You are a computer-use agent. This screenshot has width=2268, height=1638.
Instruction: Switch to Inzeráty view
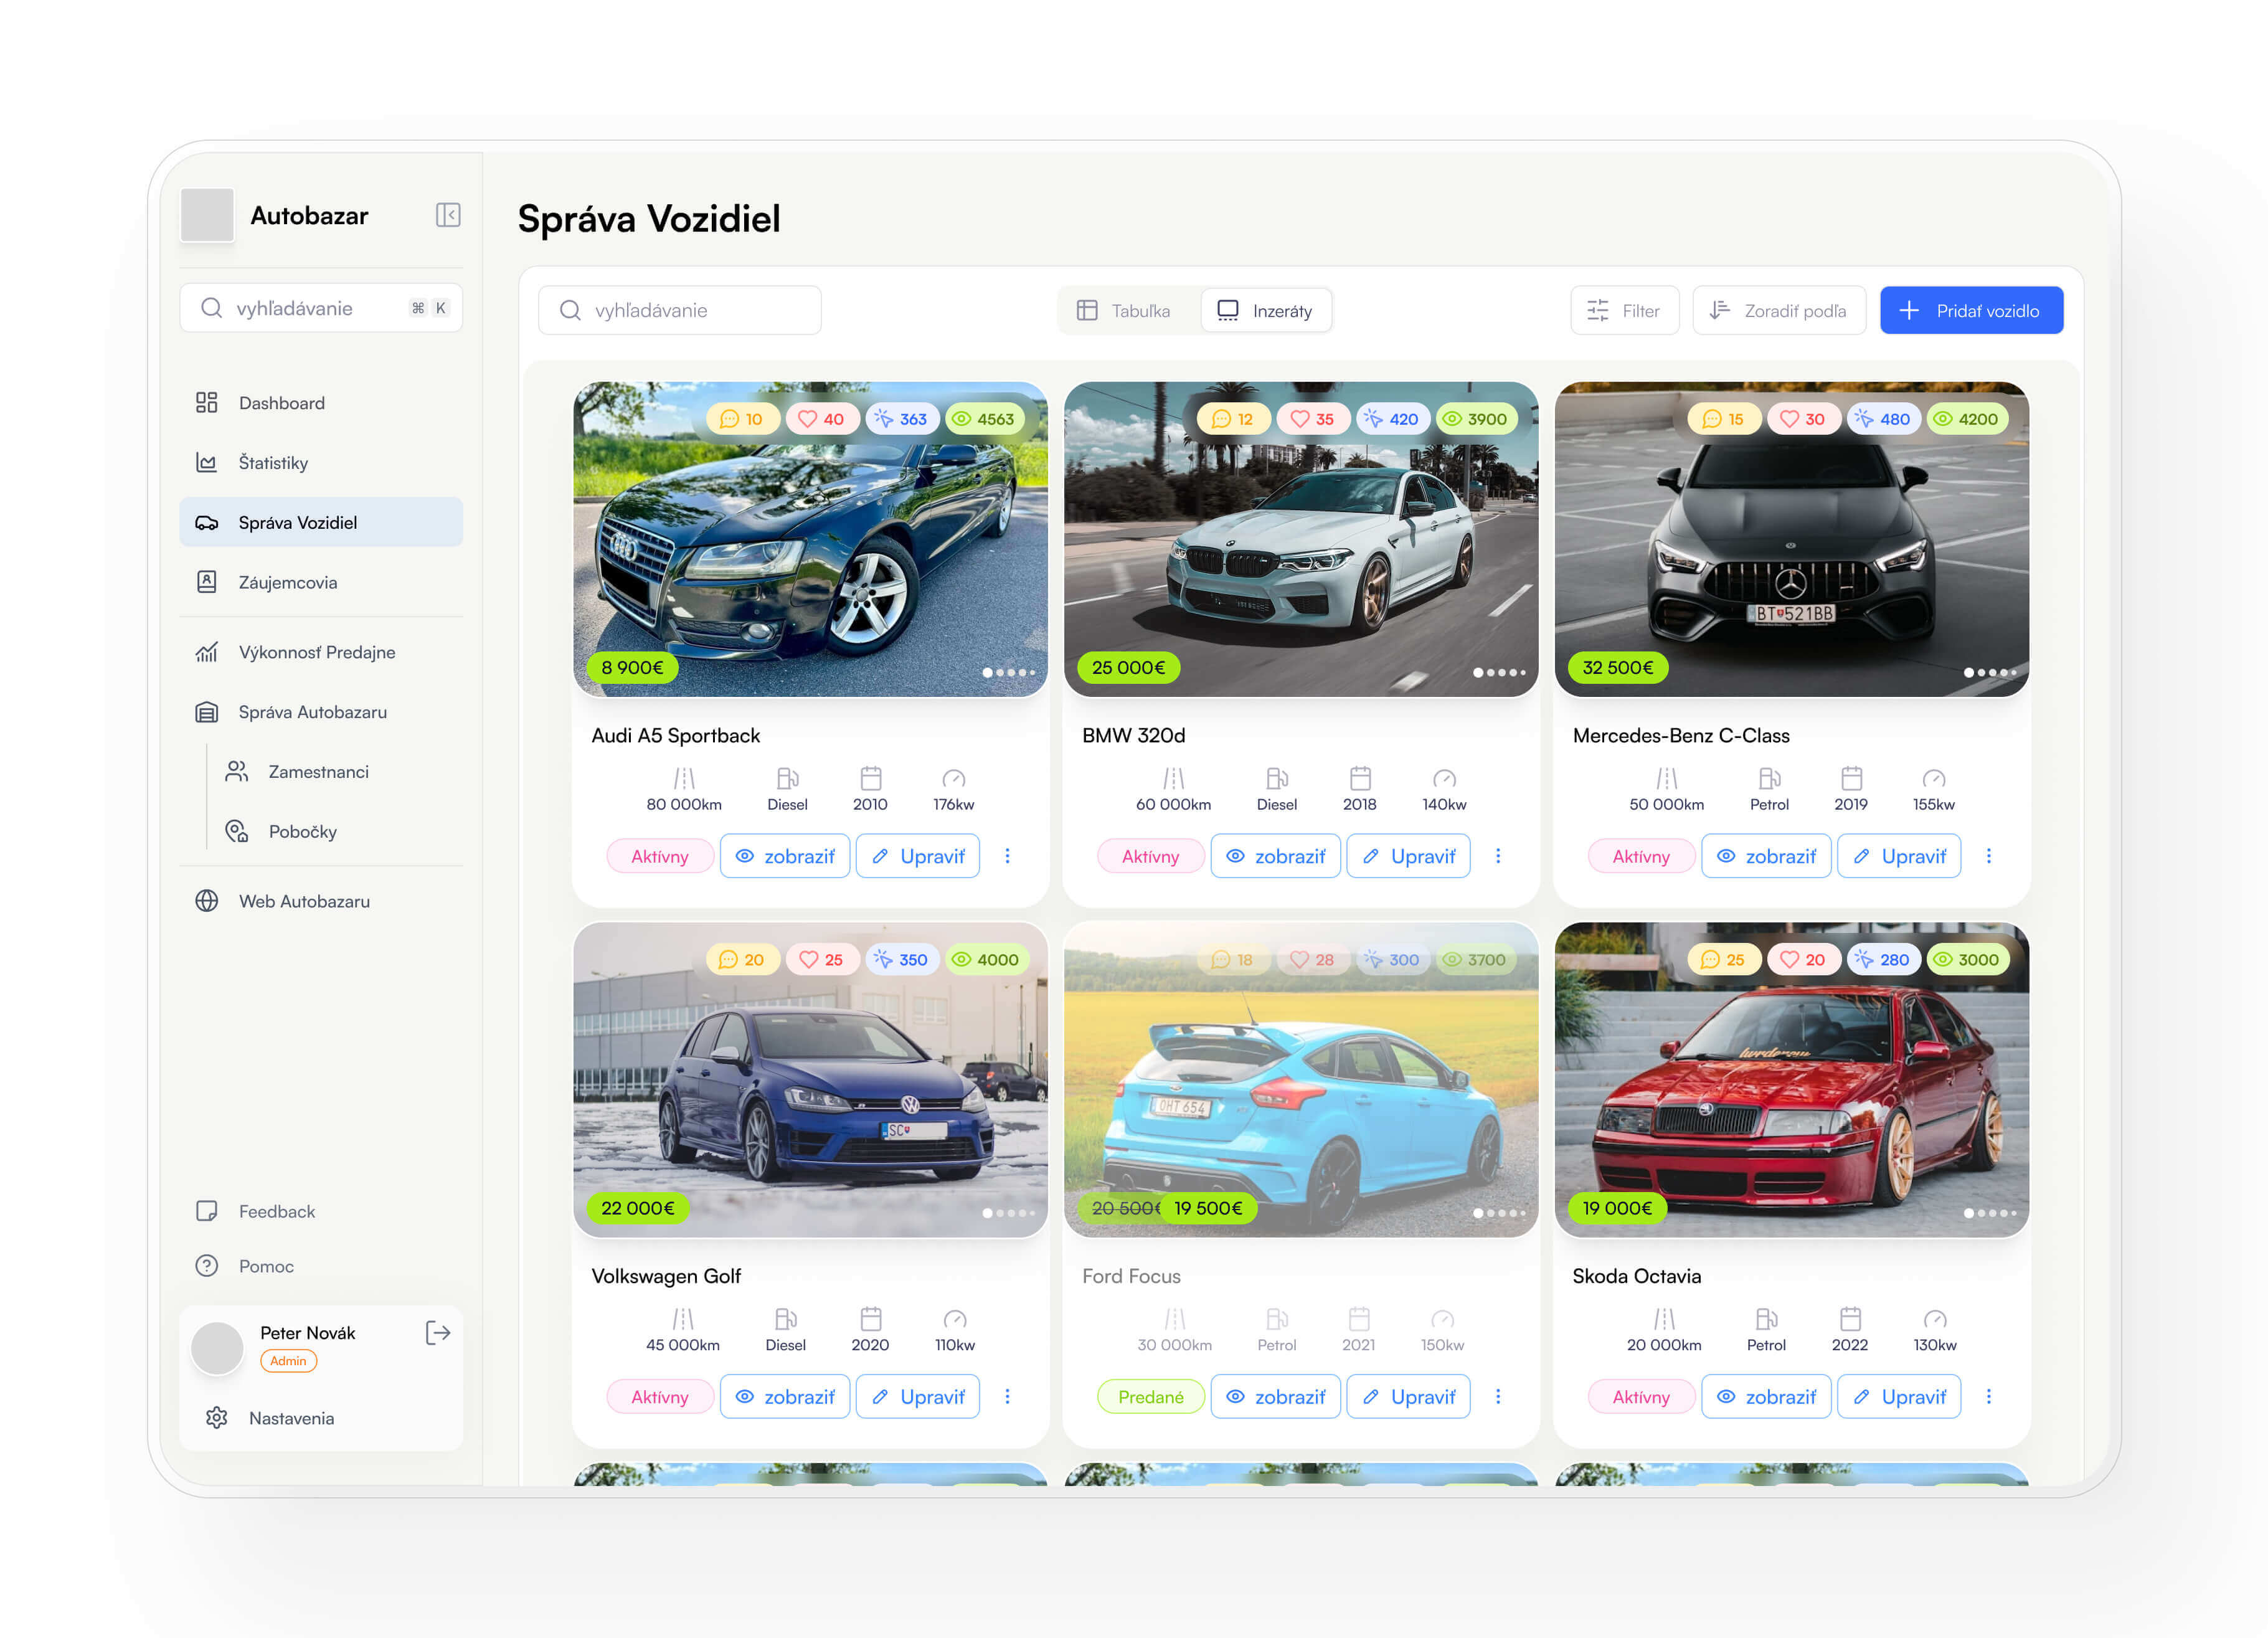1265,311
